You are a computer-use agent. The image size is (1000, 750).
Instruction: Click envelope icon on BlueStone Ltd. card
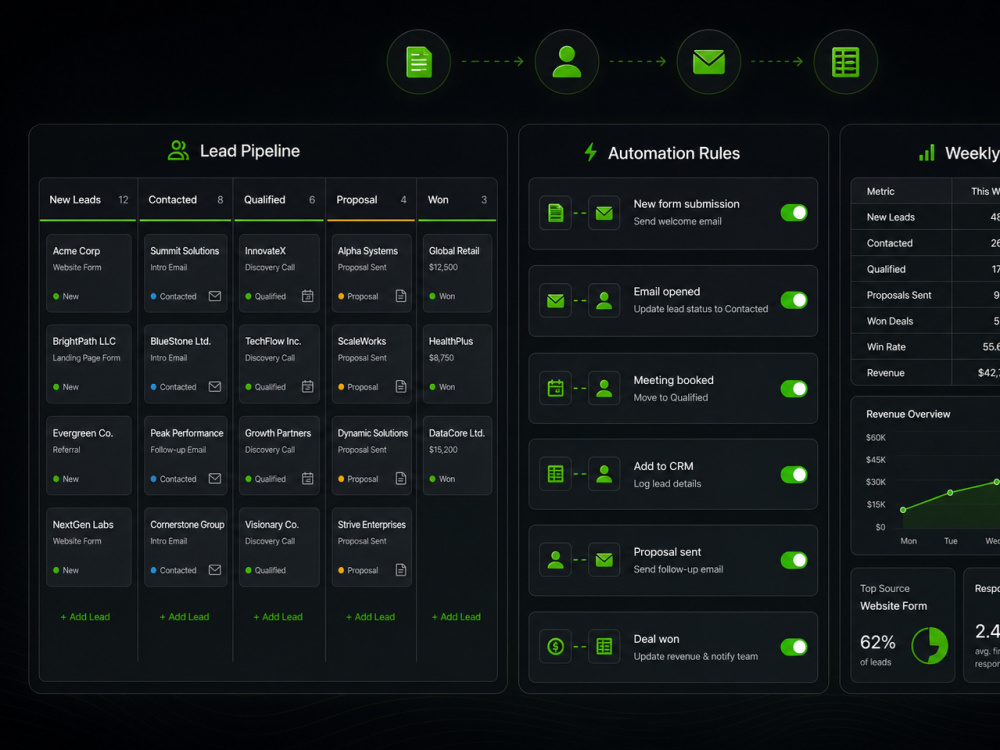click(x=215, y=386)
